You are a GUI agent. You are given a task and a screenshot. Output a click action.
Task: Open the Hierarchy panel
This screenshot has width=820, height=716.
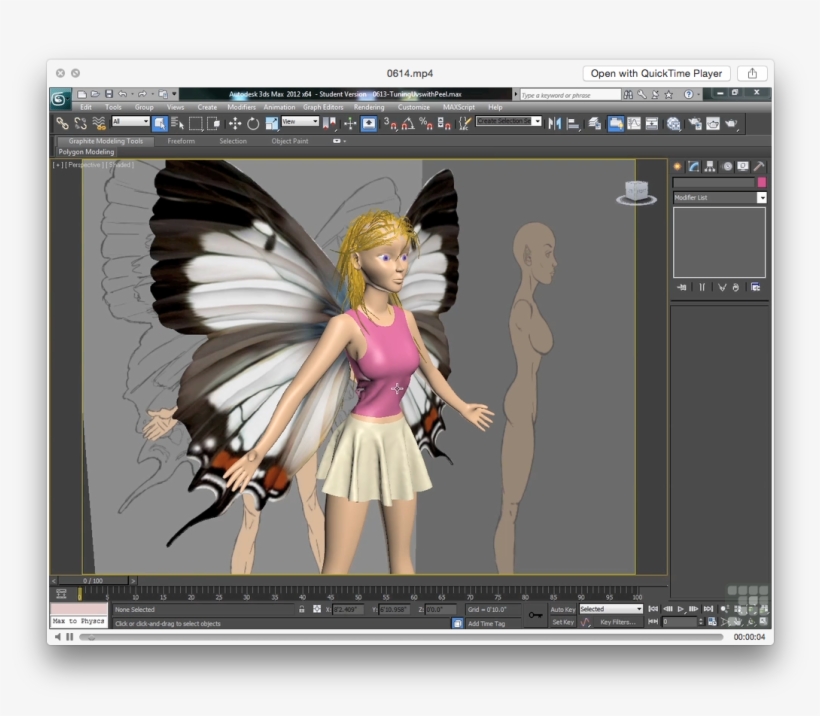coord(710,167)
